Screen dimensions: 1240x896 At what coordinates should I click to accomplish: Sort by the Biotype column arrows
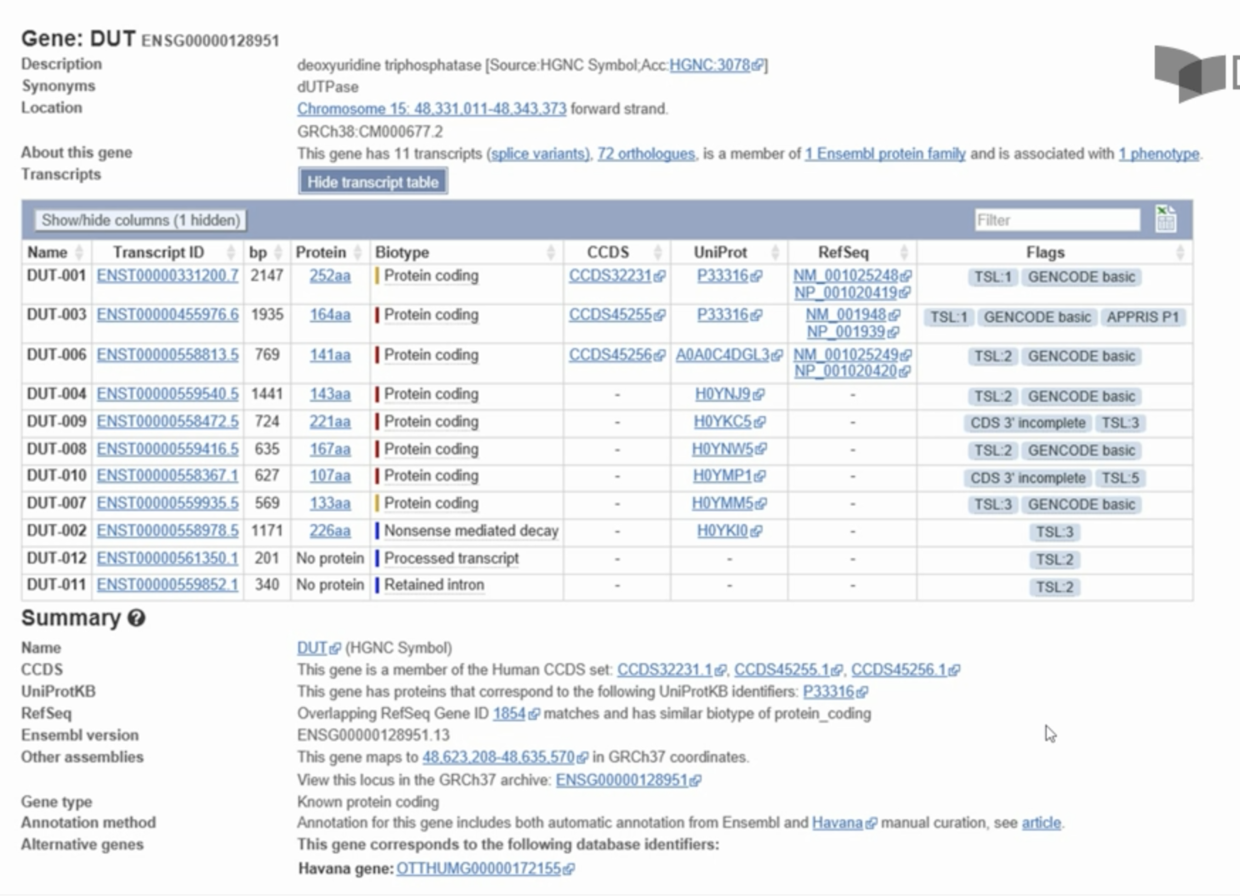pyautogui.click(x=550, y=252)
